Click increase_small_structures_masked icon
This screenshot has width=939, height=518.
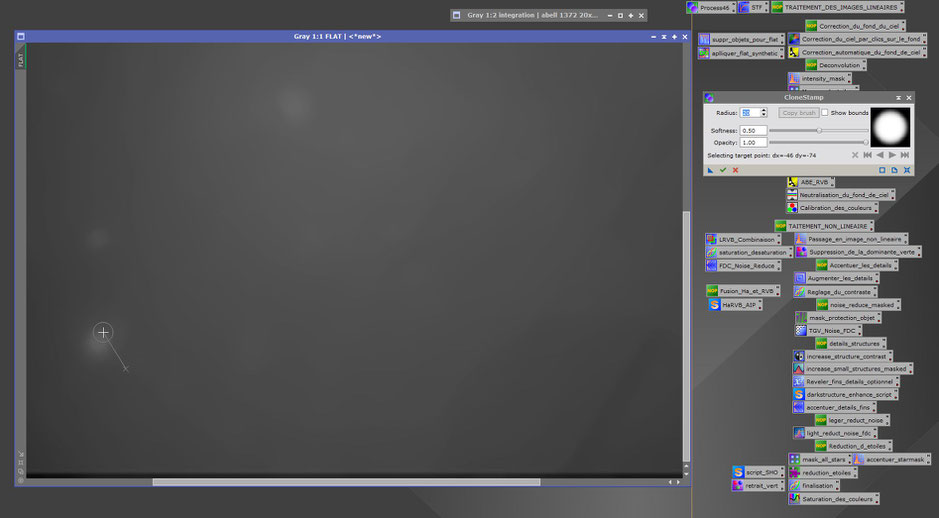(x=852, y=369)
